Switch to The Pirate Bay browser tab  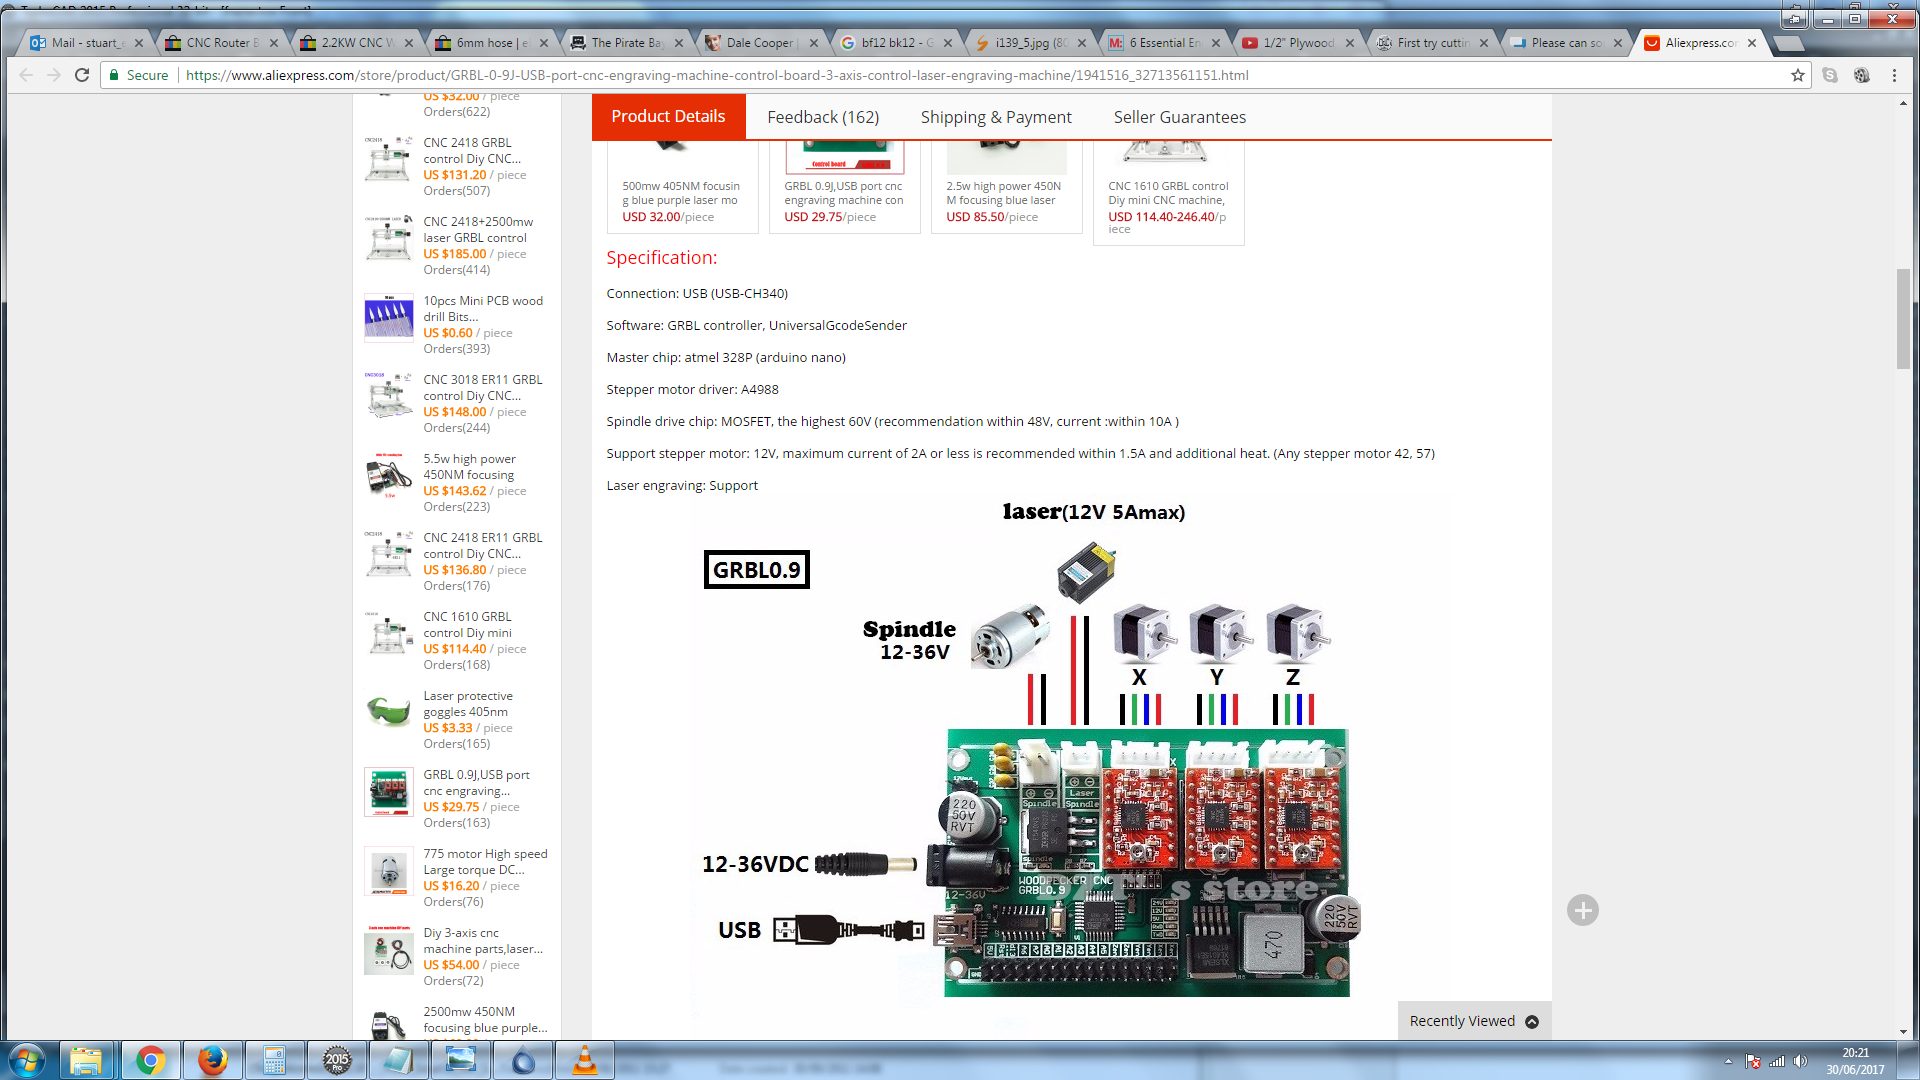pos(626,43)
